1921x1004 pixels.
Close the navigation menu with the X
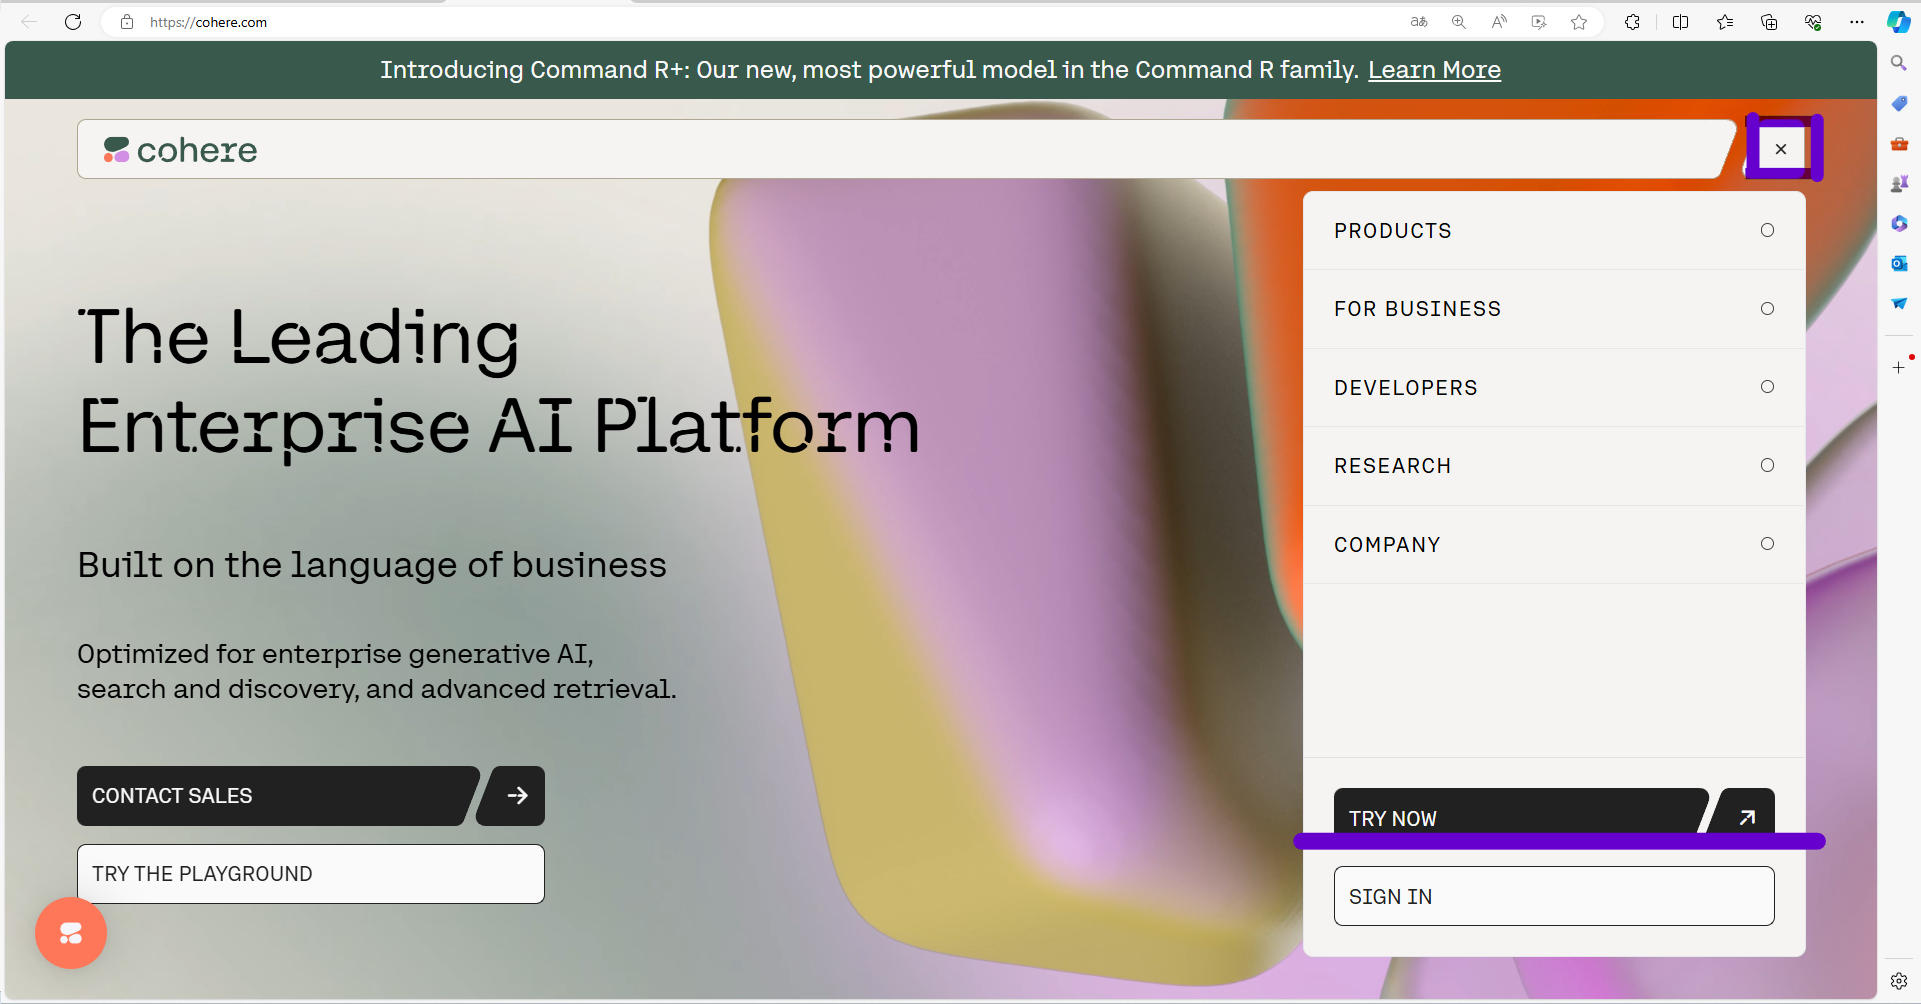click(1781, 149)
